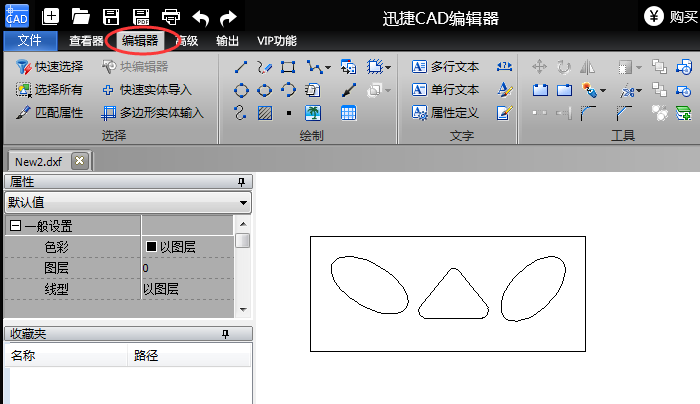This screenshot has height=404, width=700.
Task: Click the Undo arrow icon
Action: click(200, 16)
